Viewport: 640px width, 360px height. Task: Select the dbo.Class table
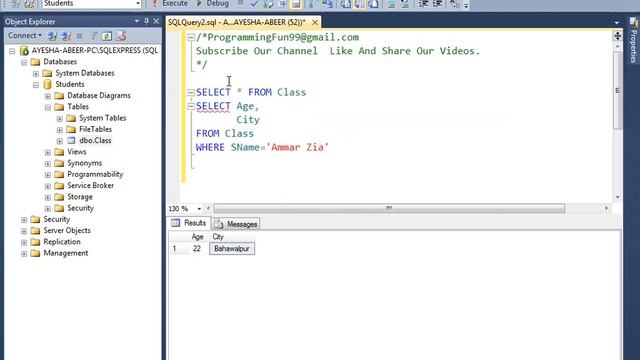[x=95, y=140]
